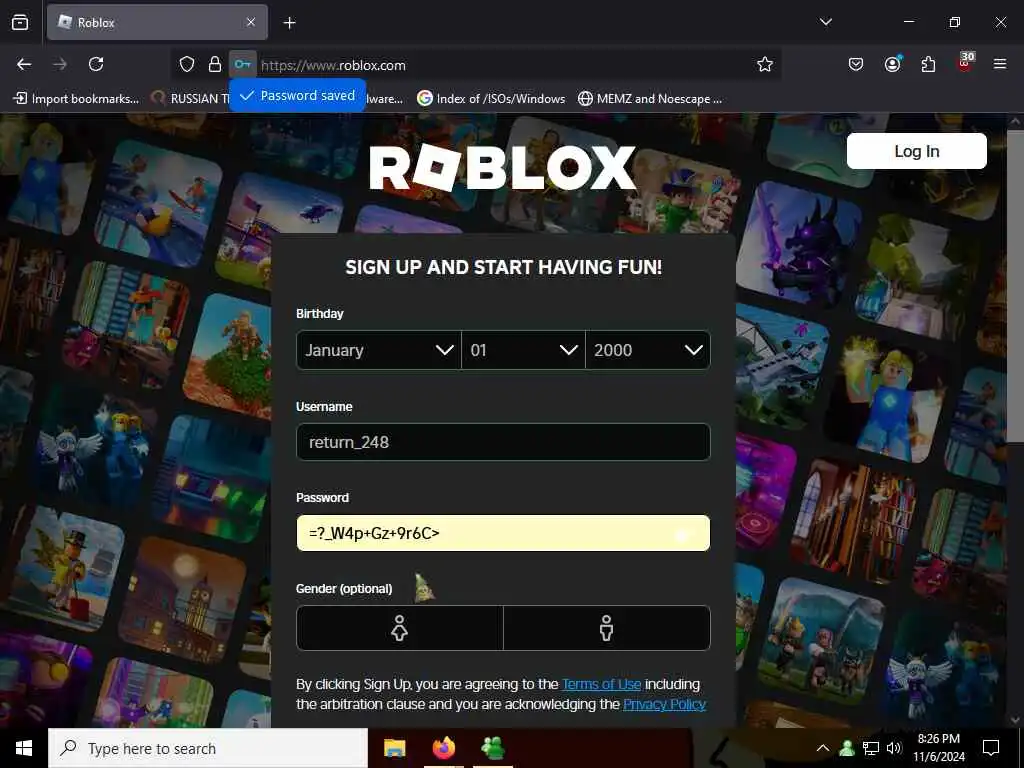Open the birthday year dropdown 2000
Viewport: 1024px width, 768px height.
click(x=648, y=350)
